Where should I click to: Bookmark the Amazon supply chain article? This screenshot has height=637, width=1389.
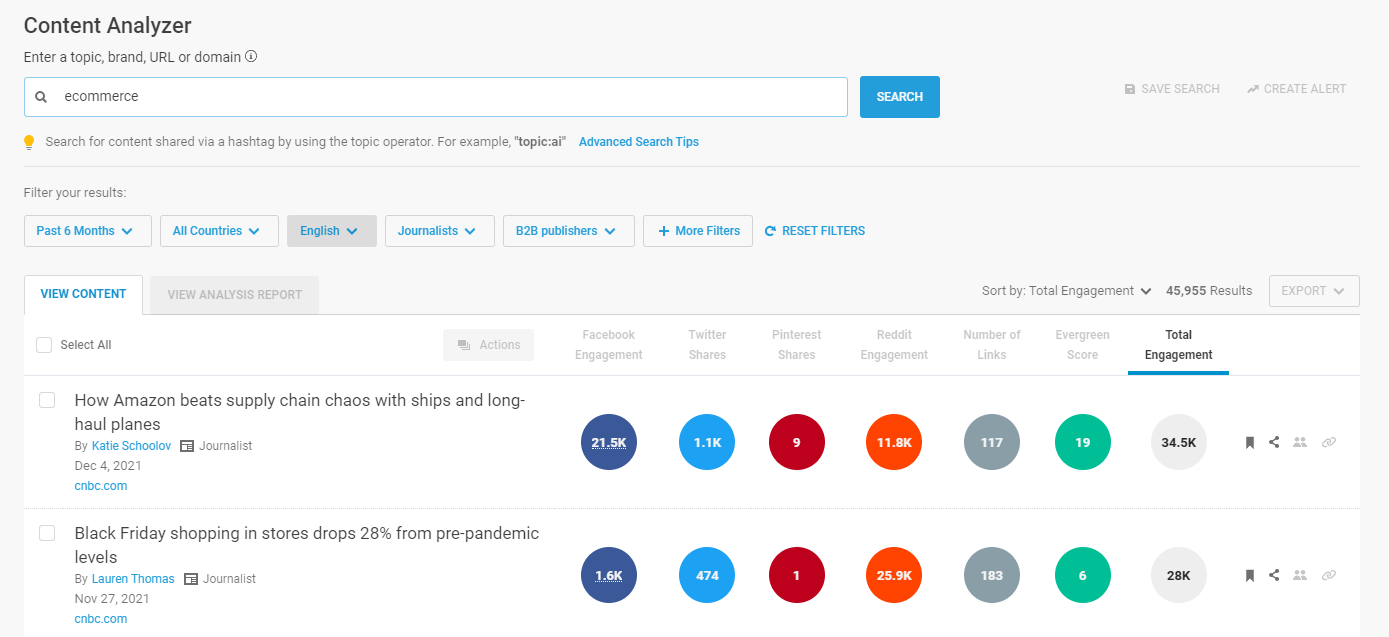(1249, 442)
